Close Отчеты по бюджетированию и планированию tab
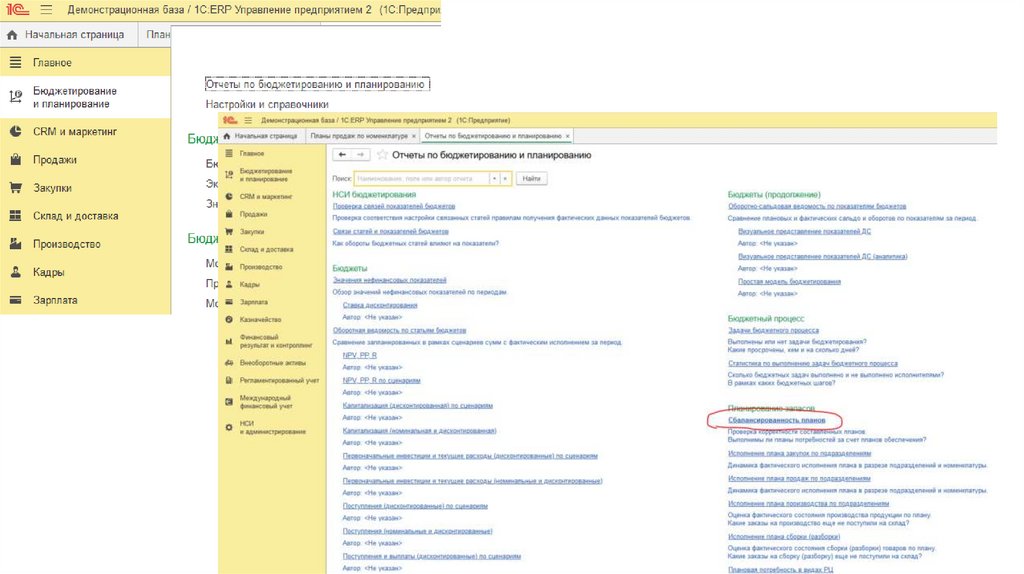The width and height of the screenshot is (1024, 574). (568, 136)
